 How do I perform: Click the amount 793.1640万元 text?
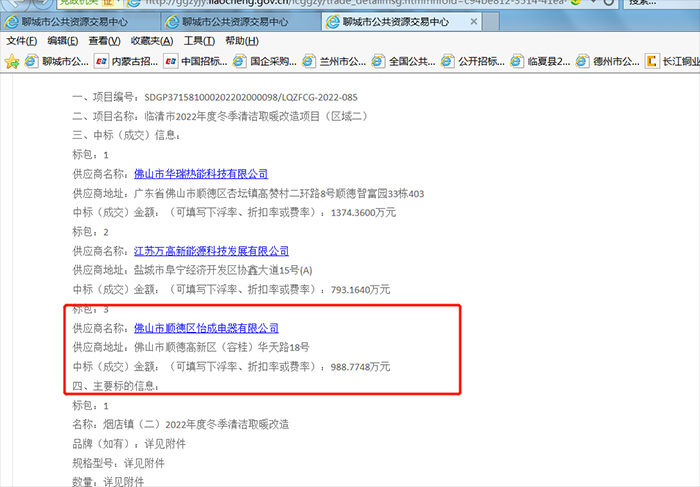360,290
